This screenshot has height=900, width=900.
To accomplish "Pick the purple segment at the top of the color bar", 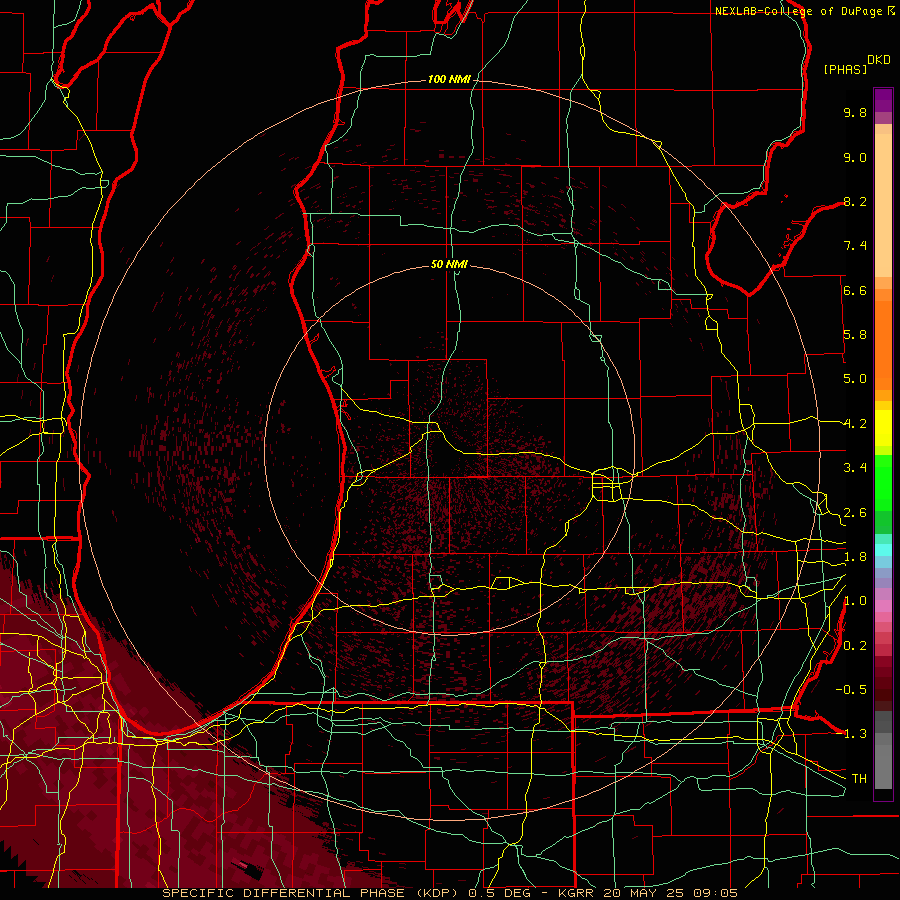I will (883, 100).
